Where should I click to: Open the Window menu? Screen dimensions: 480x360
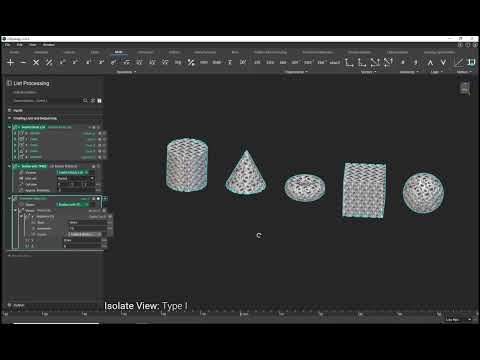49,45
